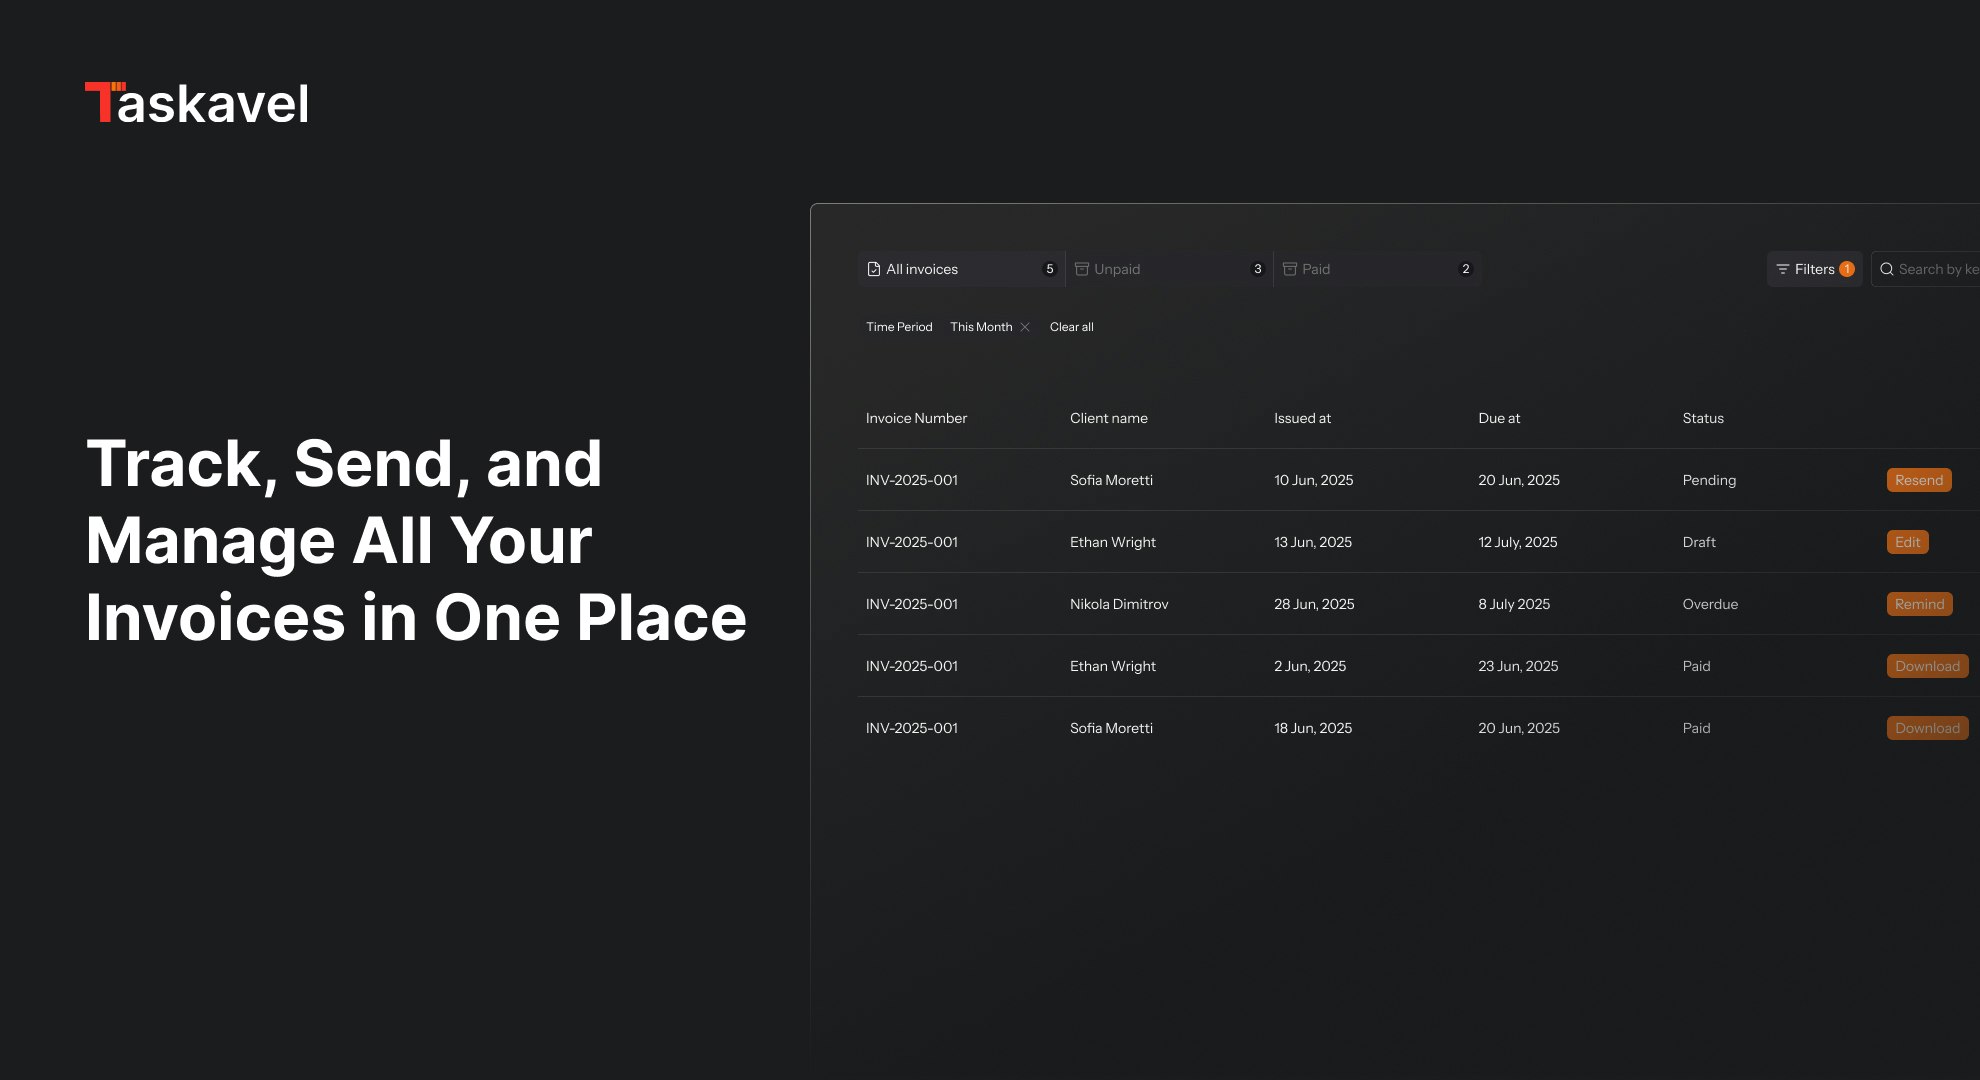Viewport: 1980px width, 1080px height.
Task: Focus the Search by keyword field
Action: pos(1937,269)
